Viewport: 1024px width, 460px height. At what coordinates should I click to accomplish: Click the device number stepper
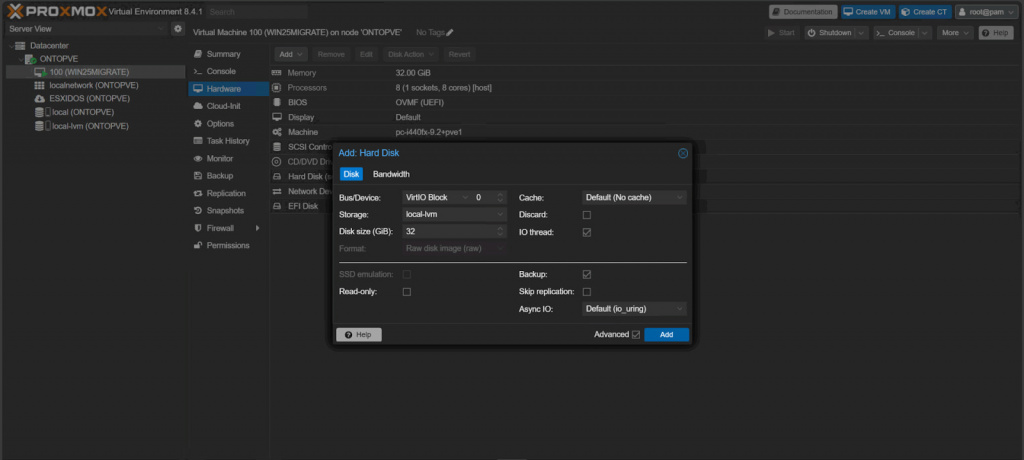tap(500, 197)
